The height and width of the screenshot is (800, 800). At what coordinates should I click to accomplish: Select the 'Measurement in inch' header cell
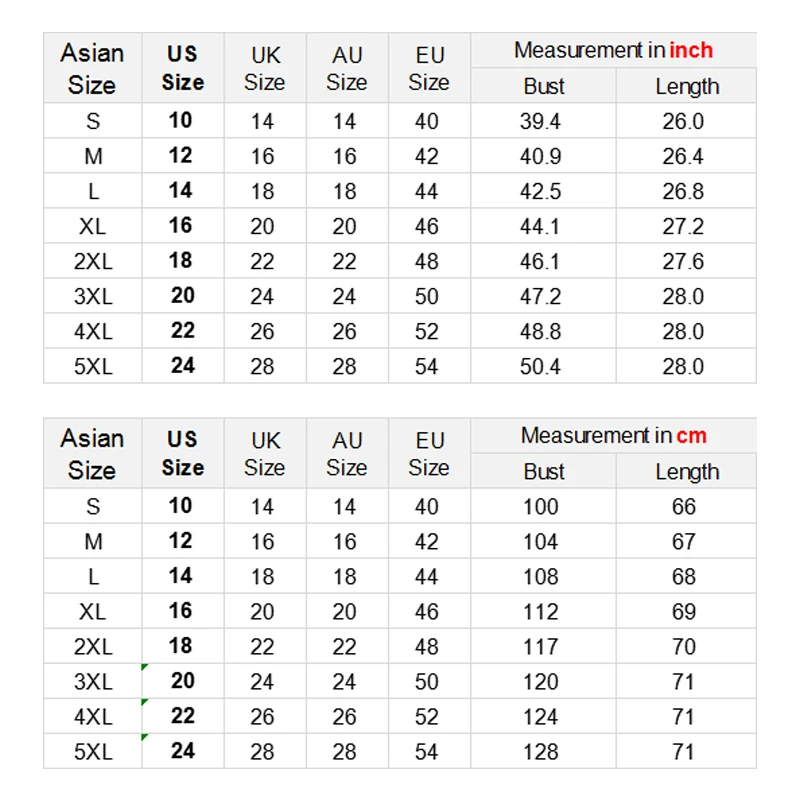point(613,50)
